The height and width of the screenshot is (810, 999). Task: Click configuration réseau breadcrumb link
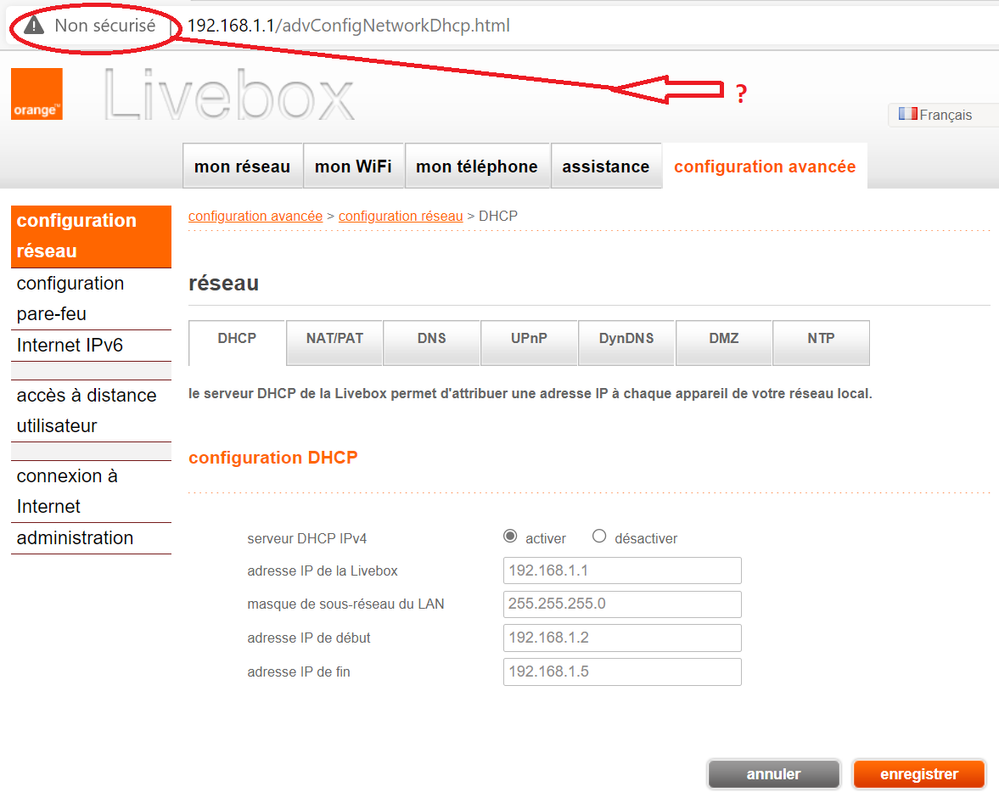point(401,216)
